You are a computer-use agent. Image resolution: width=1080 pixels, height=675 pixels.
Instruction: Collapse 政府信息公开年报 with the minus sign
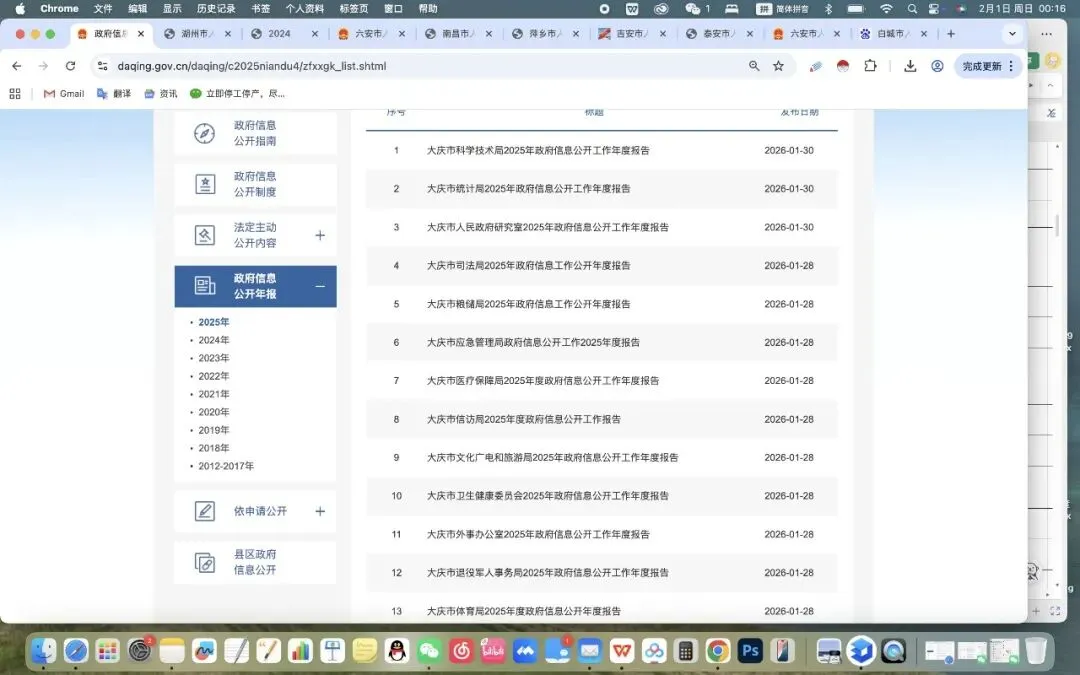click(x=320, y=287)
